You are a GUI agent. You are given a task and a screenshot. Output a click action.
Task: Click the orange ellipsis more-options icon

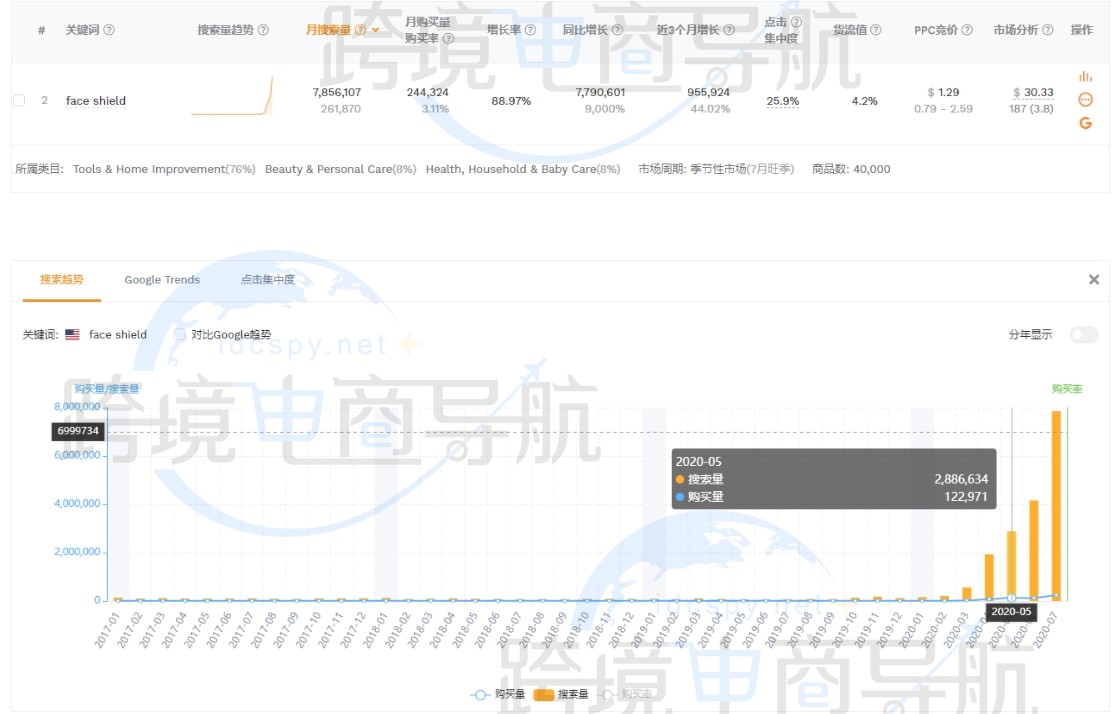tap(1085, 100)
